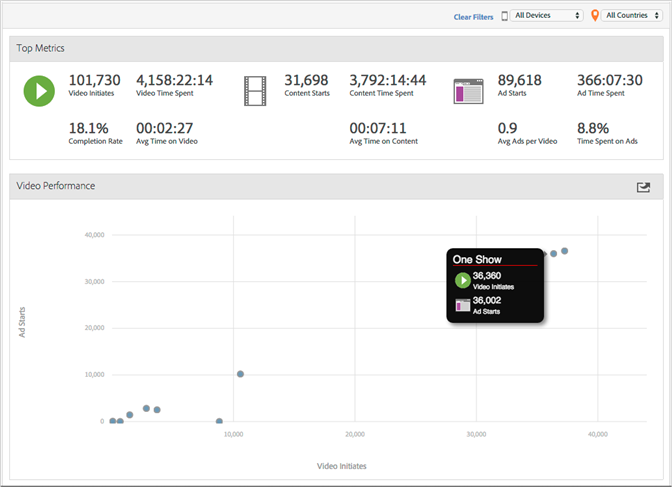Image resolution: width=672 pixels, height=487 pixels.
Task: Click the 31,698 Content Starts value
Action: coord(306,80)
